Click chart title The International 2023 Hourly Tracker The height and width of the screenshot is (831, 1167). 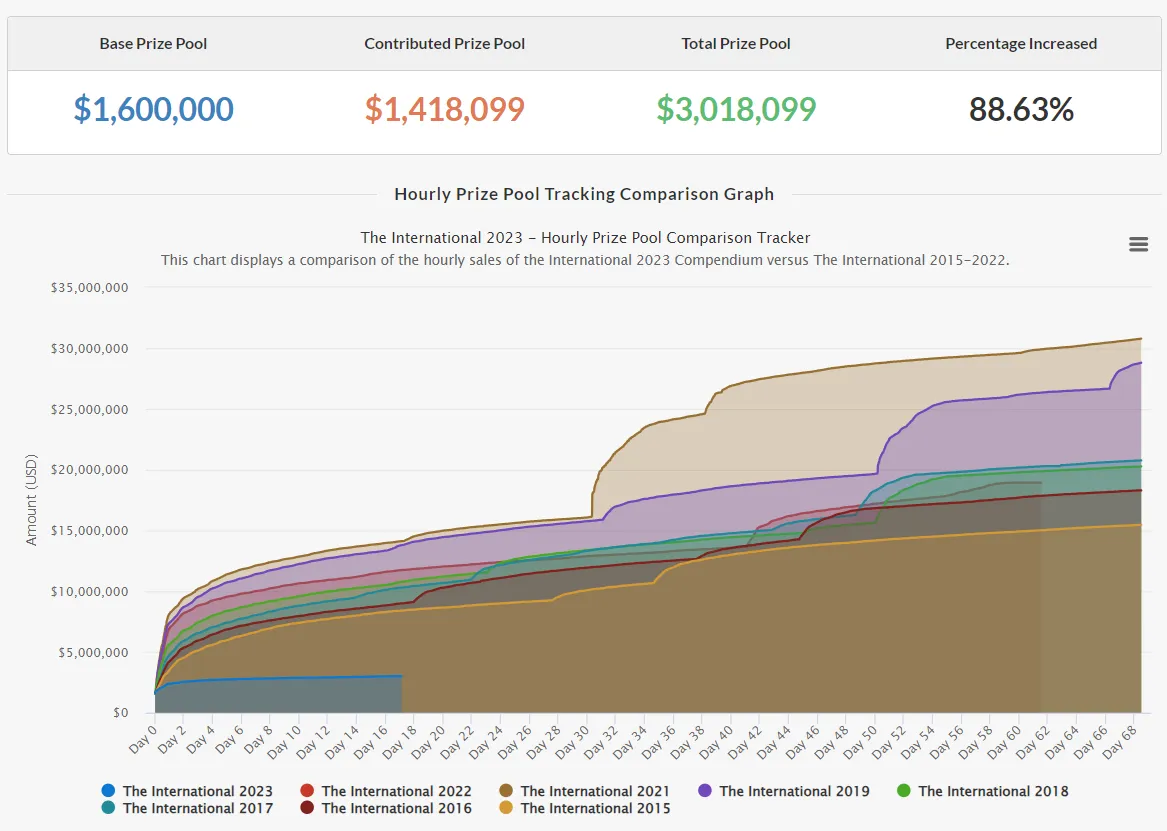585,237
